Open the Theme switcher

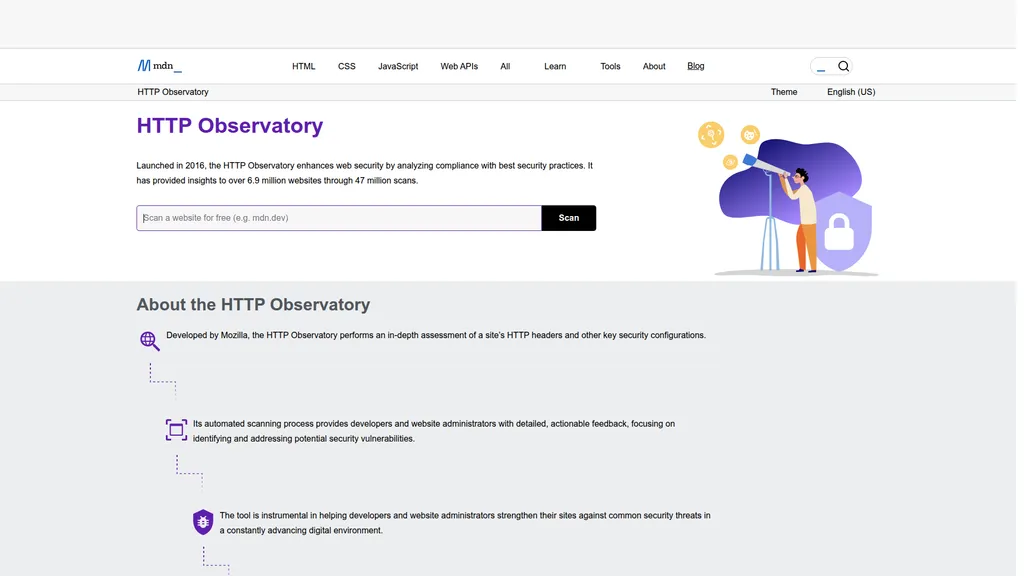(784, 92)
